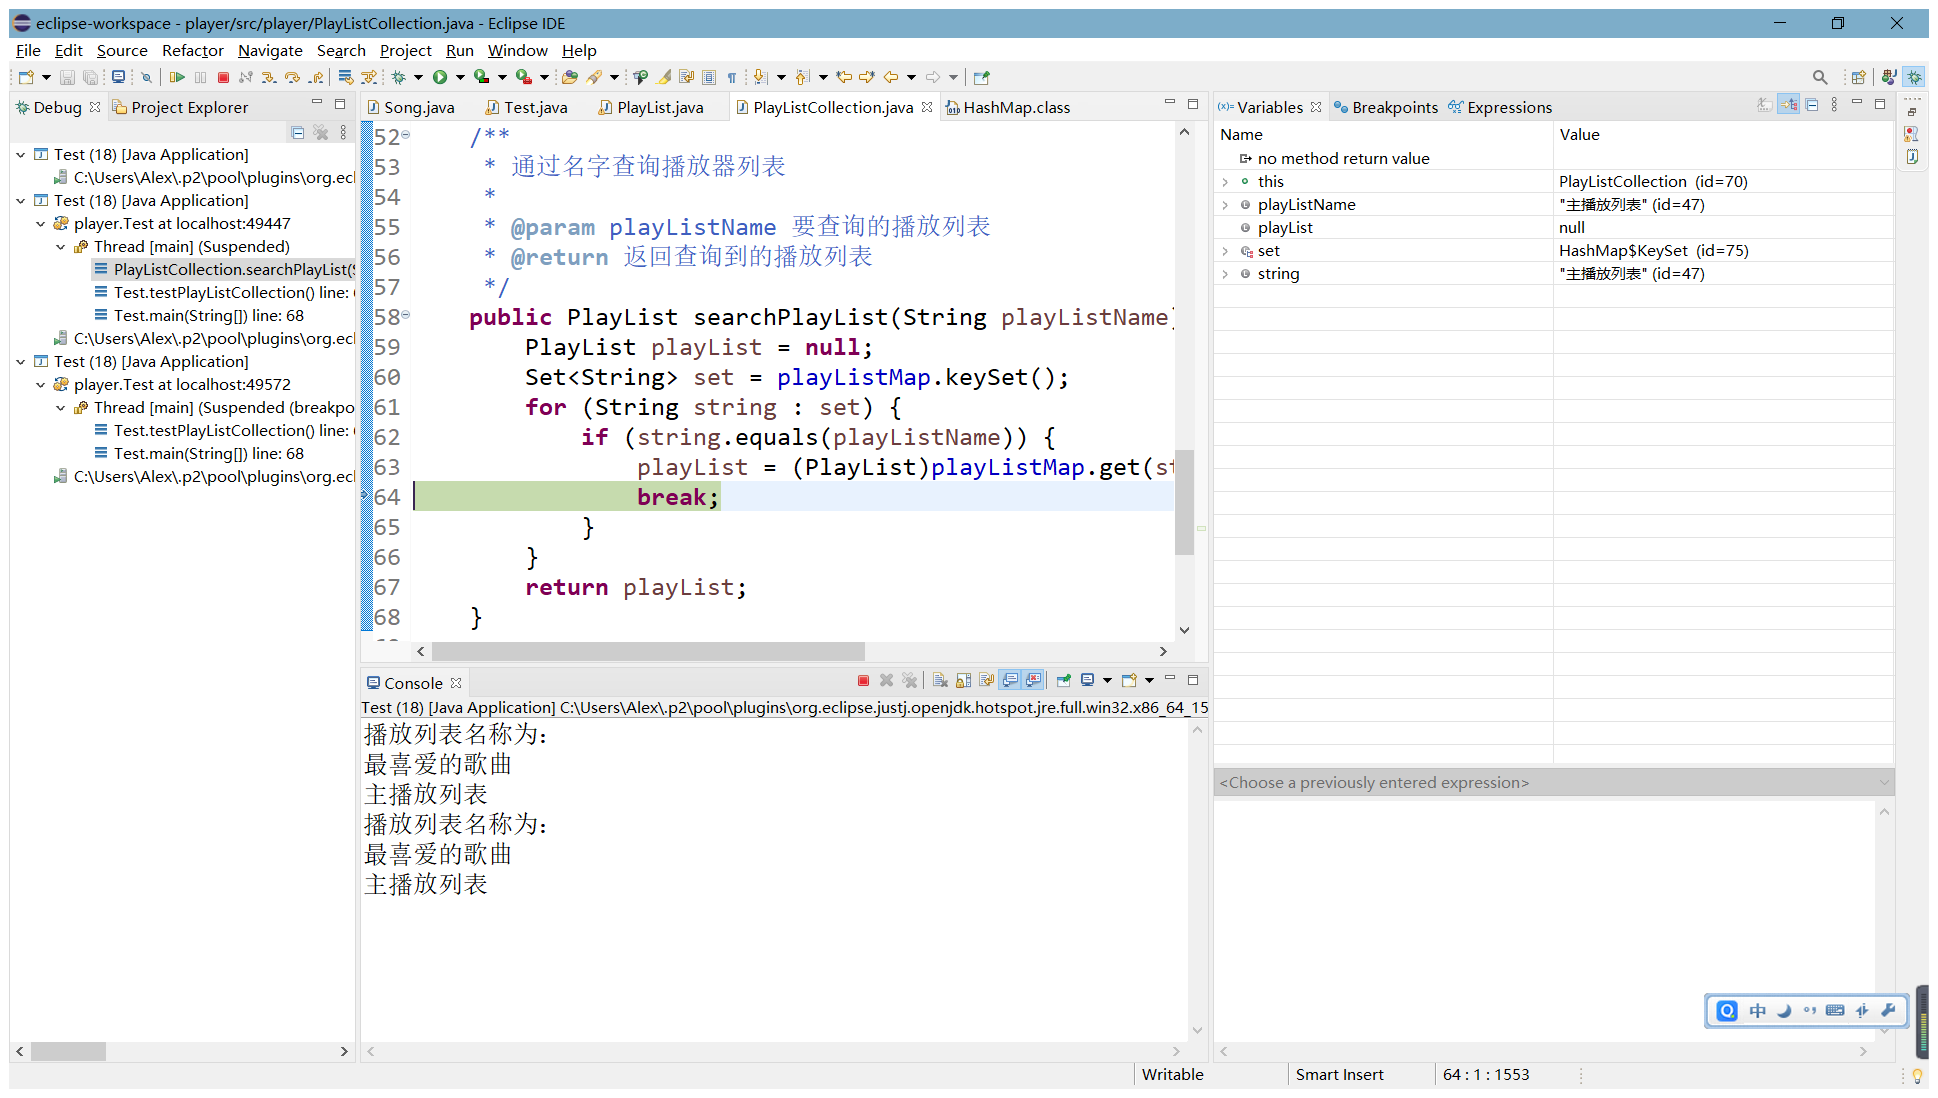Click the Pin Console icon
Screen dimensions: 1938x1098
[x=1064, y=680]
